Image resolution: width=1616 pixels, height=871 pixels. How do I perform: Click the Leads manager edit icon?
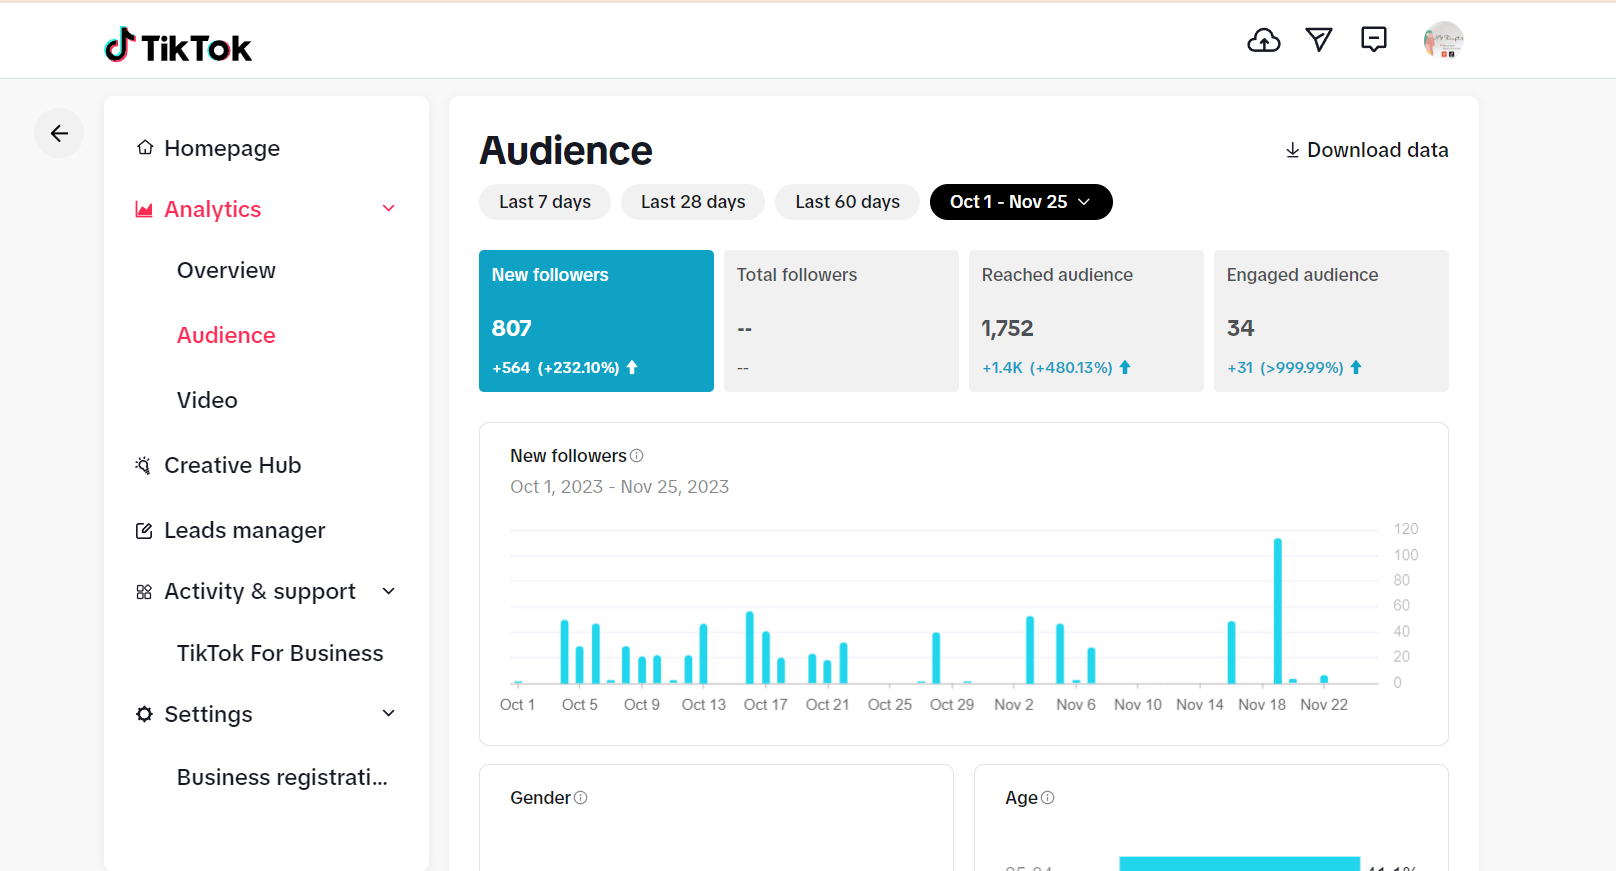pos(144,531)
